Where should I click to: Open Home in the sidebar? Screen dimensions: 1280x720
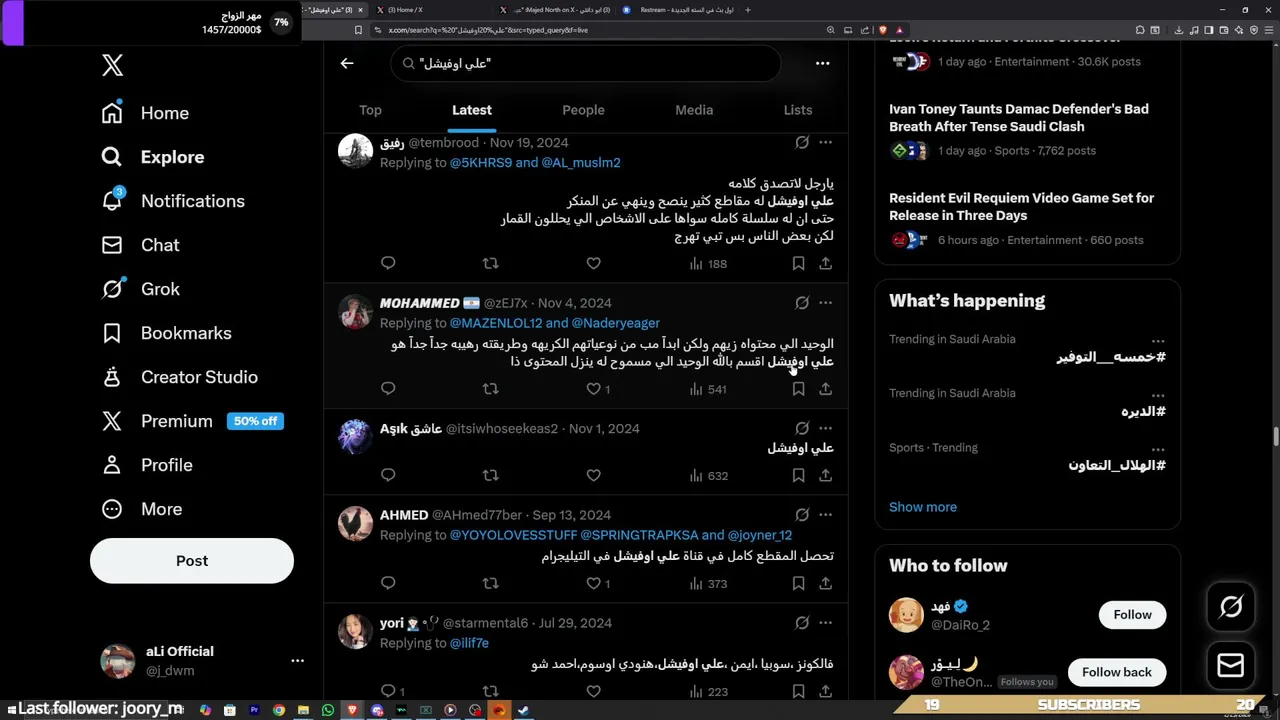coord(145,113)
